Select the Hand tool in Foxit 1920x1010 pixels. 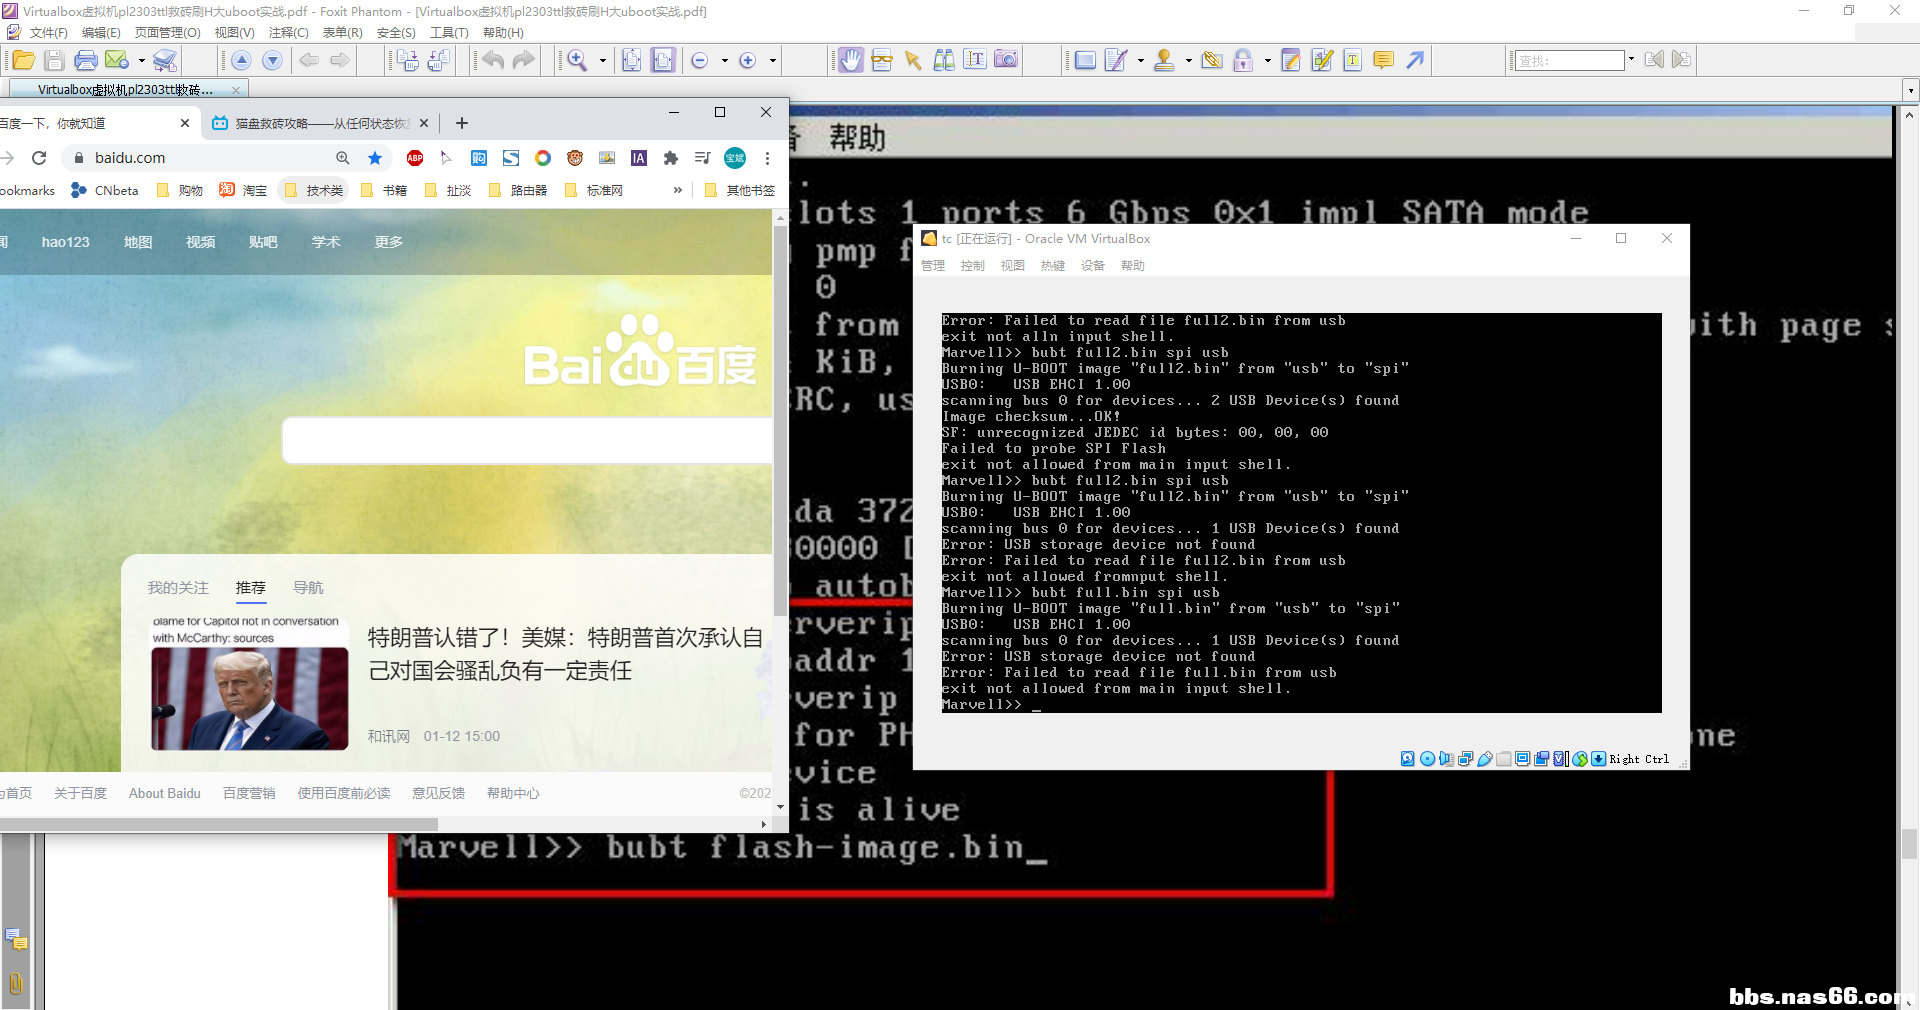851,60
